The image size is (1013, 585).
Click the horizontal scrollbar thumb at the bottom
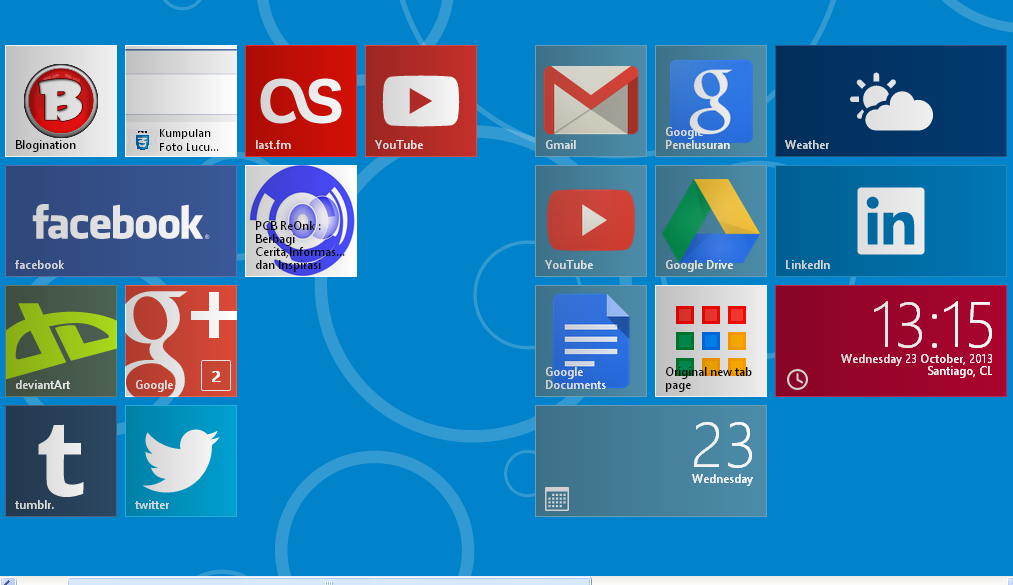[x=329, y=582]
